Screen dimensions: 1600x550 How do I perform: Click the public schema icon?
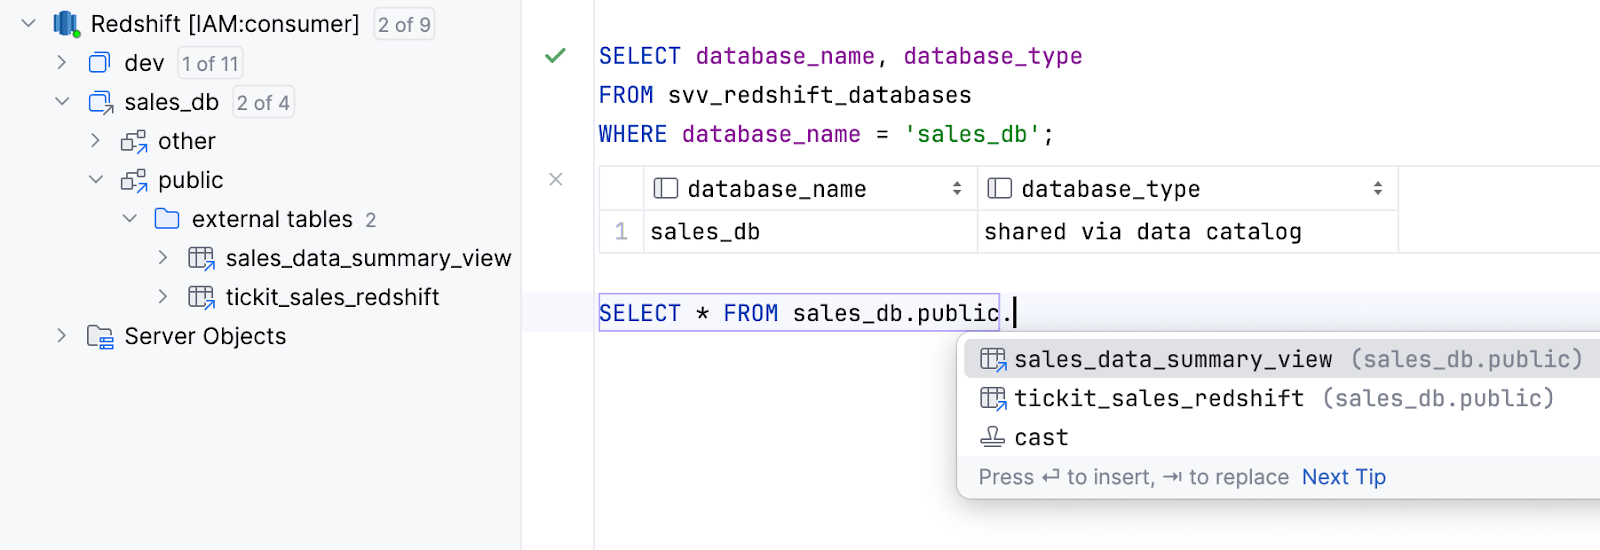(x=134, y=180)
